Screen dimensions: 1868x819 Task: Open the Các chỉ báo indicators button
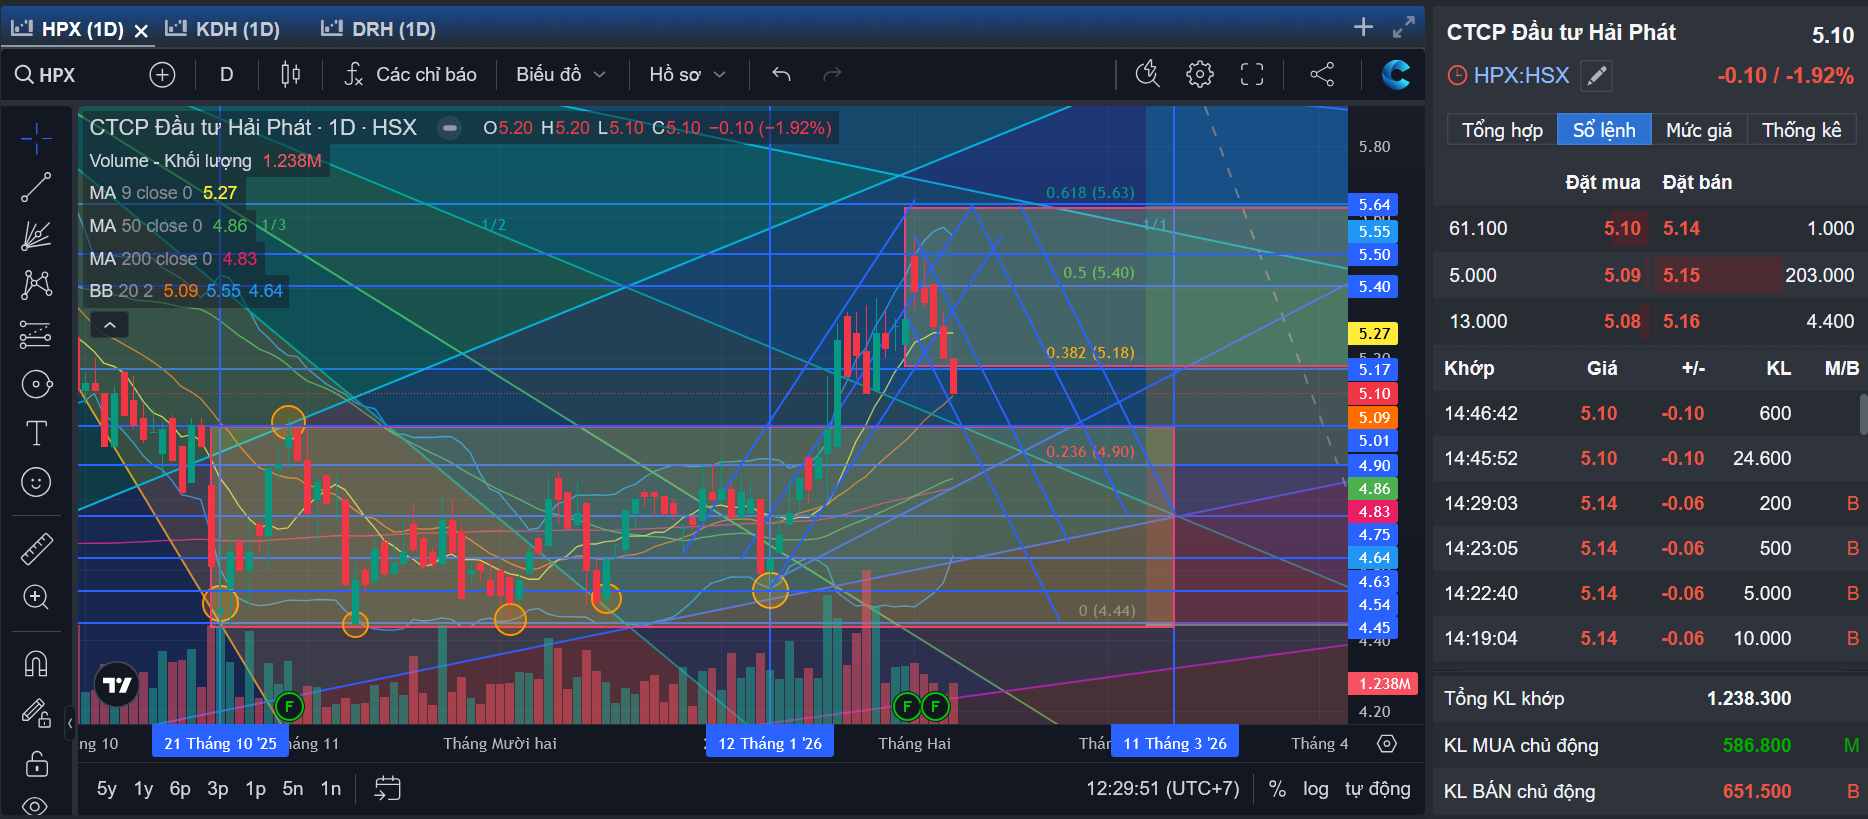click(x=411, y=74)
